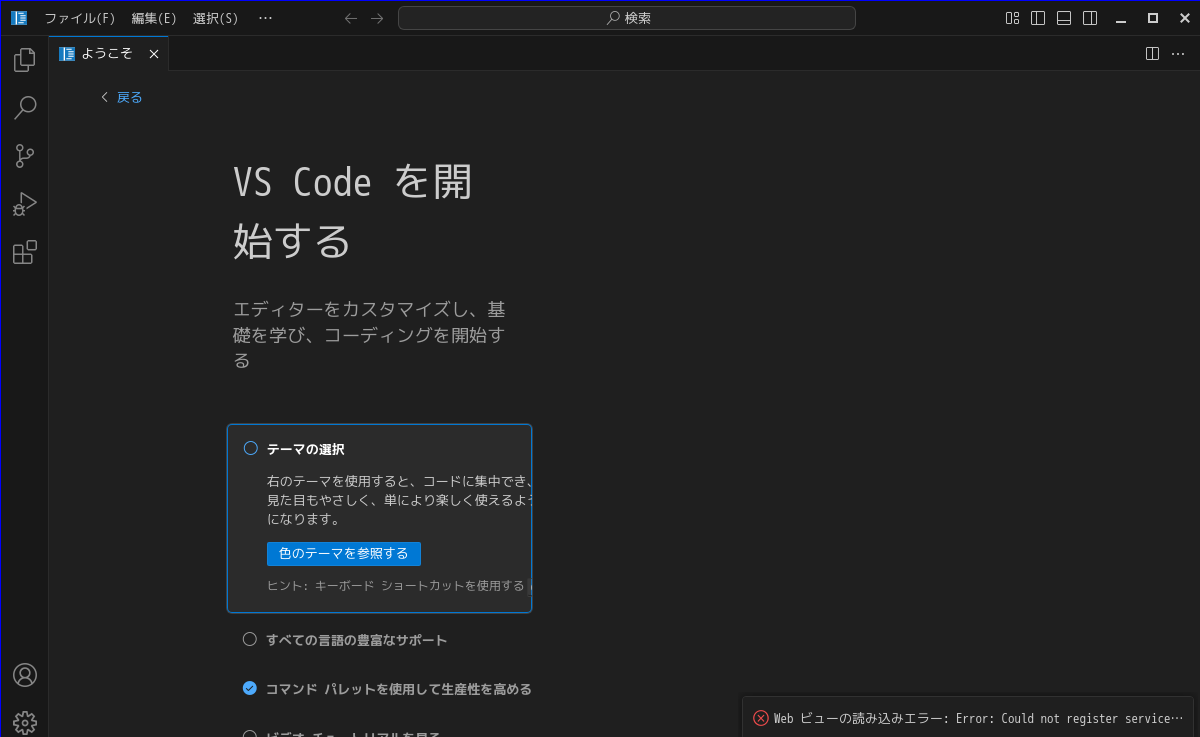Expand the menu bar overflow ellipsis
Image resolution: width=1200 pixels, height=737 pixels.
(x=265, y=18)
